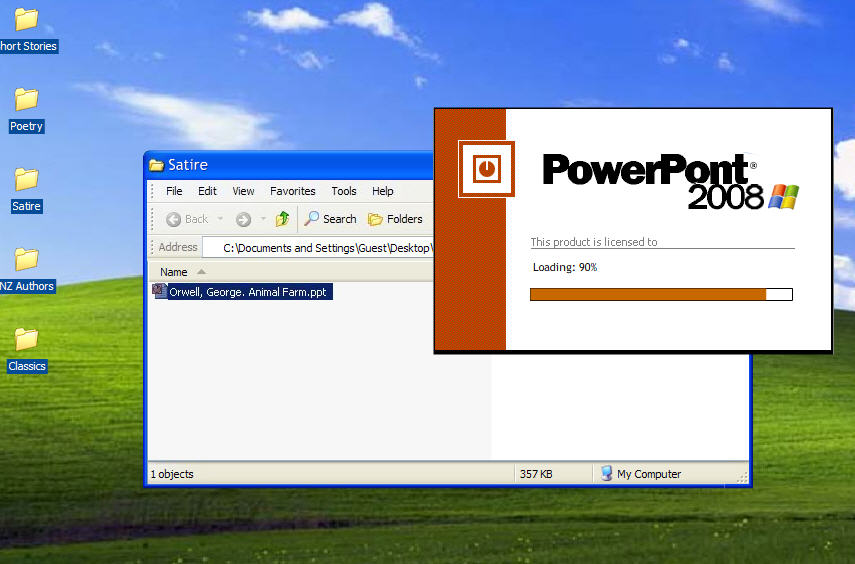Screen dimensions: 855x564
Task: Toggle the Folders pane button
Action: (x=395, y=219)
